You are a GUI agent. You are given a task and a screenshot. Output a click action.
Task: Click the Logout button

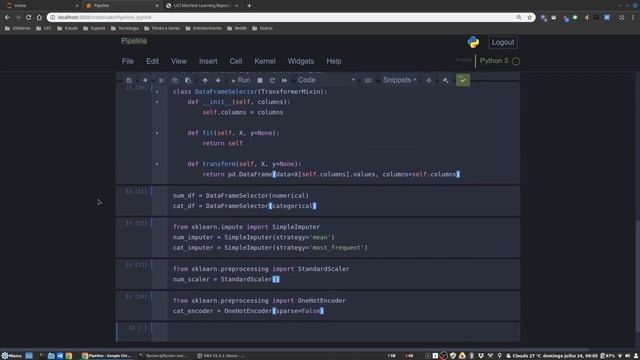503,42
